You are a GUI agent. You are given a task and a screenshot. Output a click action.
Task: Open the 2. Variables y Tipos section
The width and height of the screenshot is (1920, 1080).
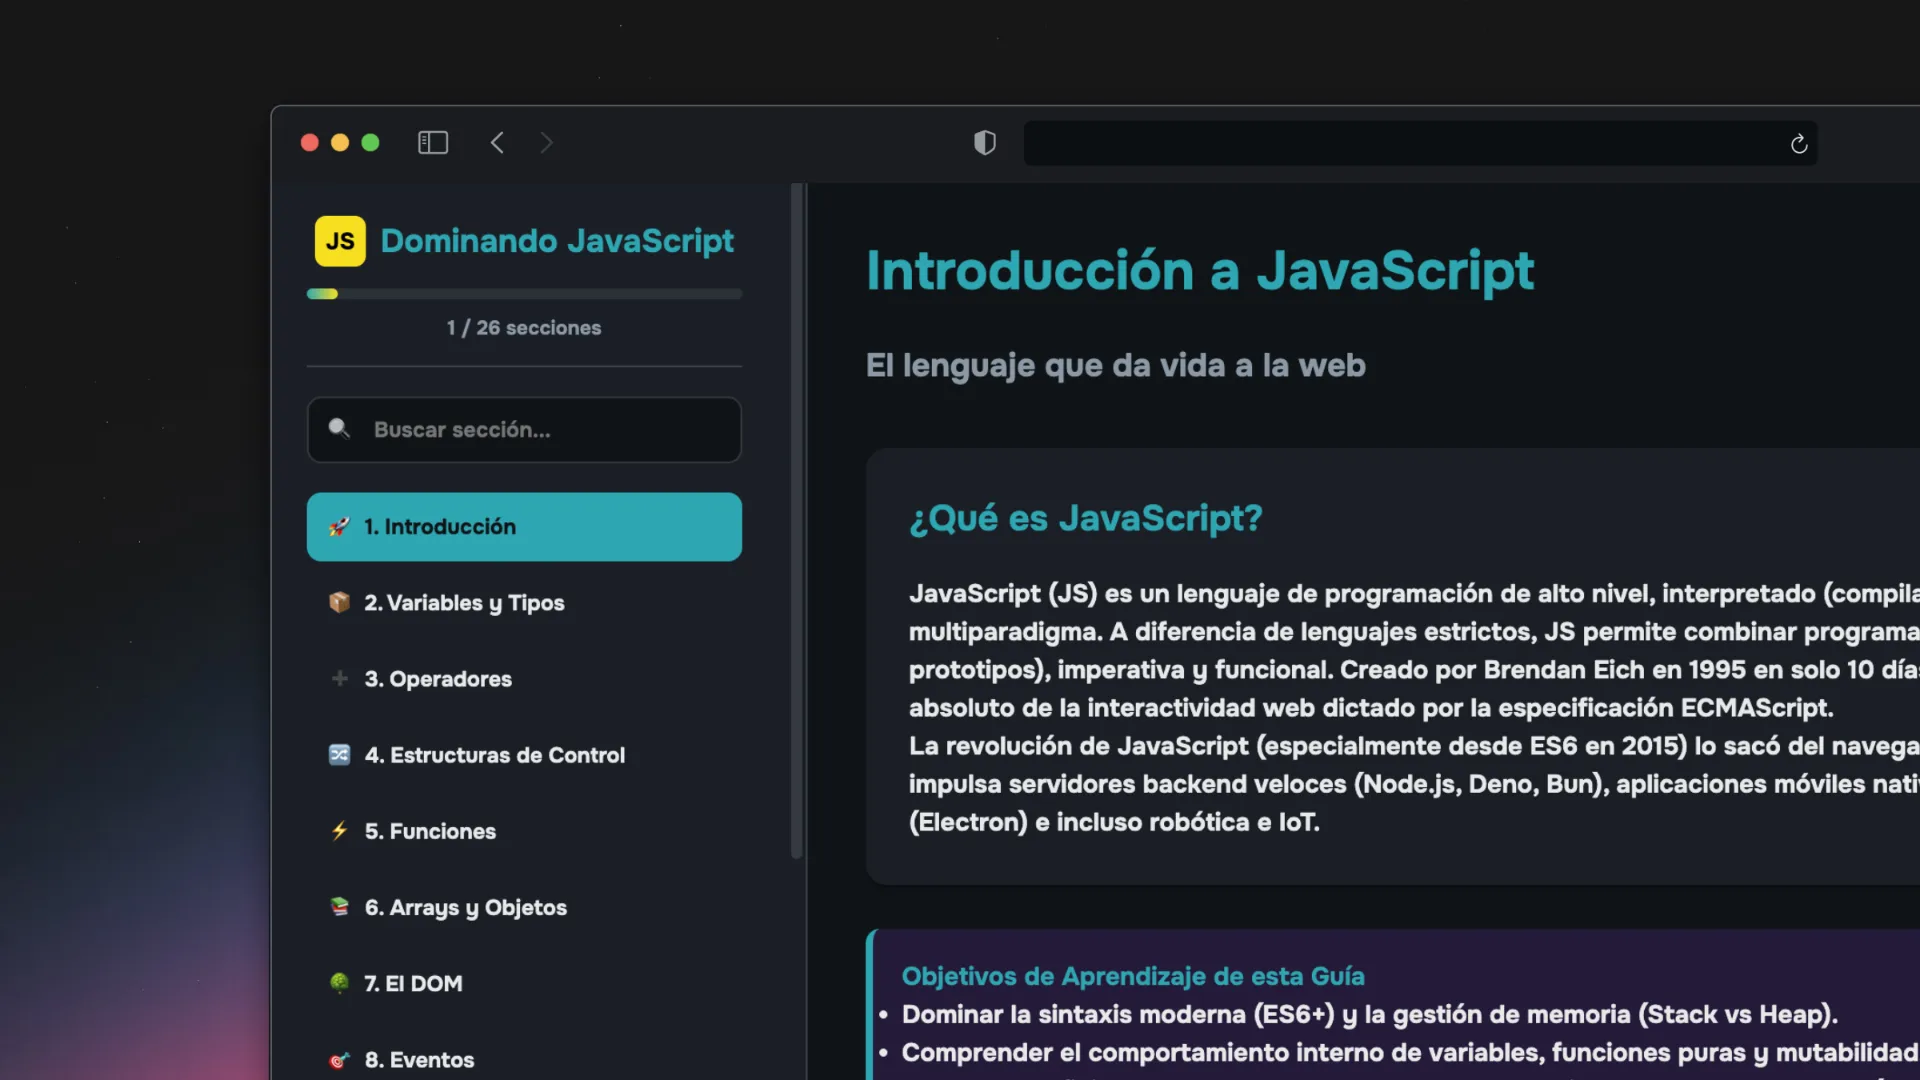click(524, 603)
